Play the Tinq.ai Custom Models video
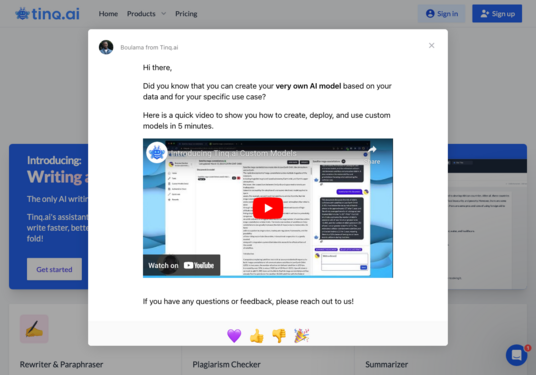Viewport: 536px width, 375px height. point(268,208)
